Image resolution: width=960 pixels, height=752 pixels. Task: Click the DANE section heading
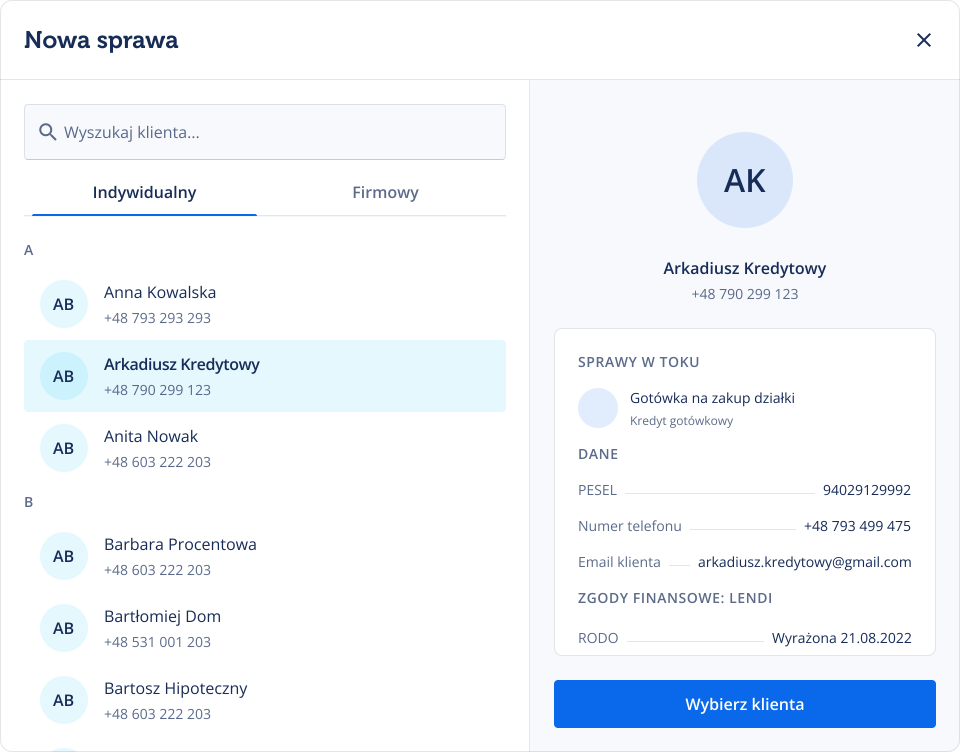598,454
